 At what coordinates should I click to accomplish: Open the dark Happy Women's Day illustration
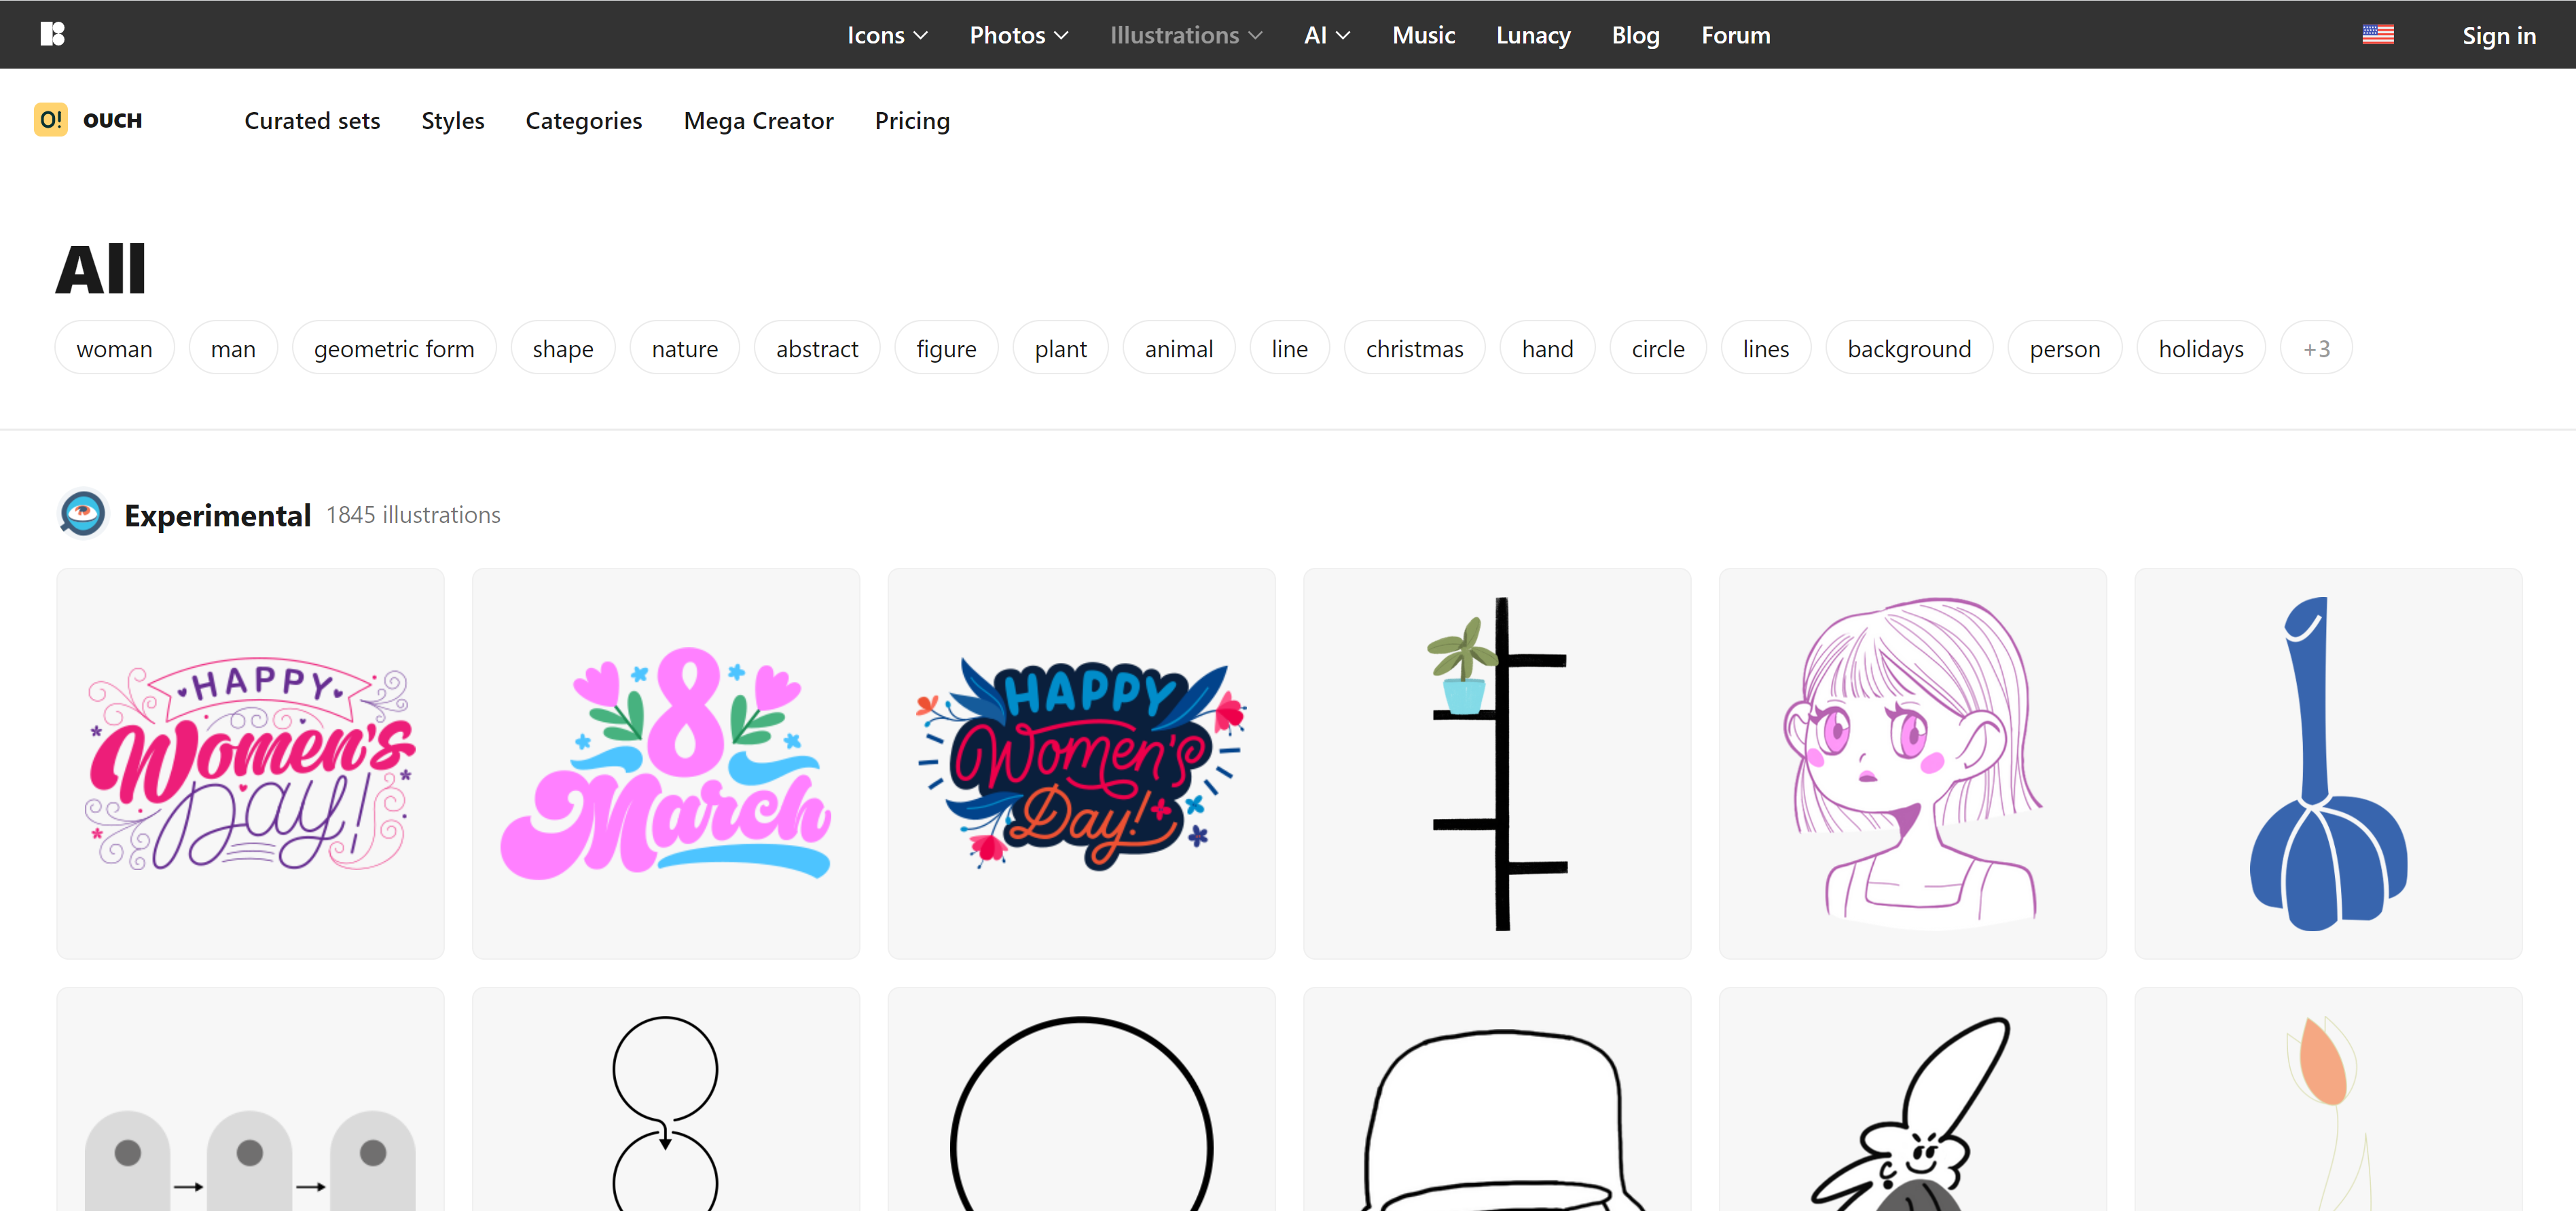tap(1081, 763)
